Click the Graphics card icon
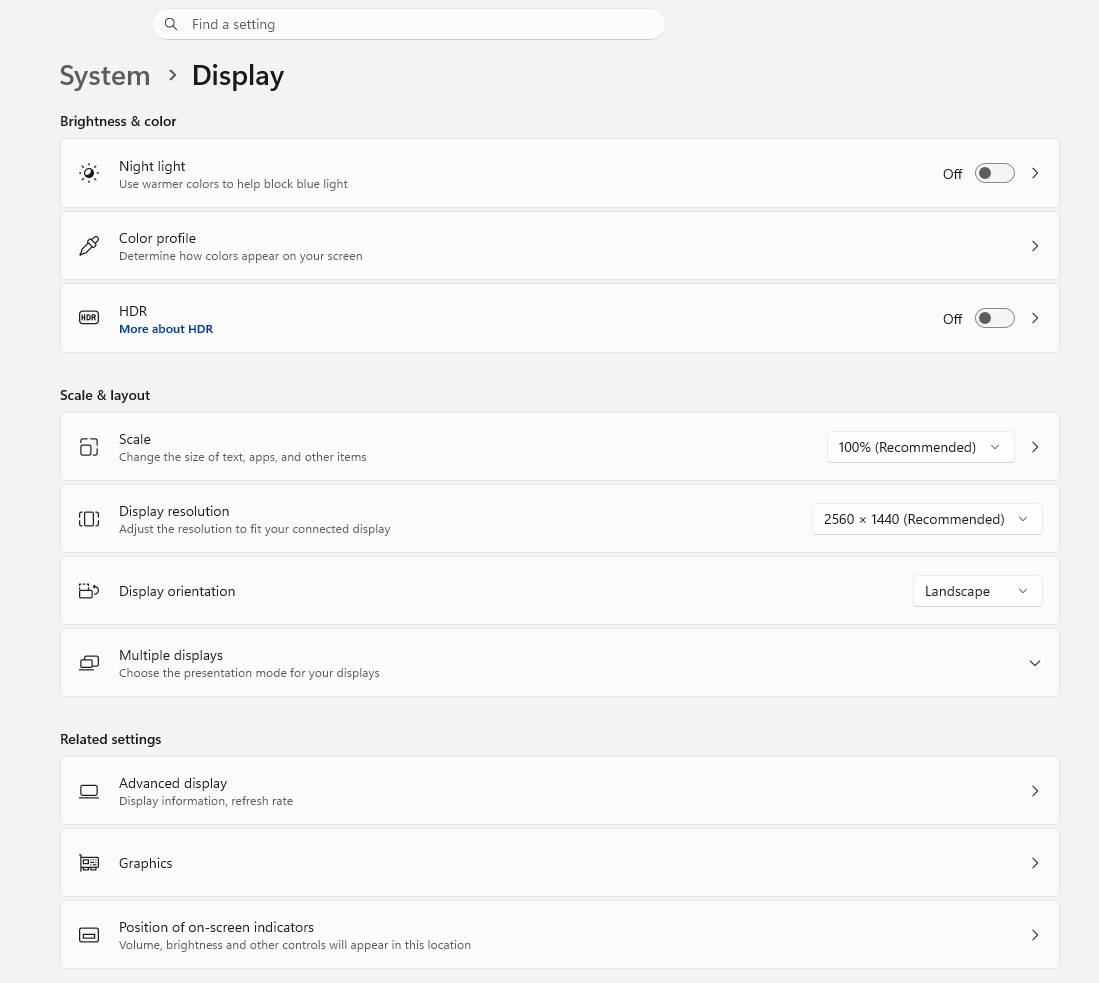 coord(89,863)
